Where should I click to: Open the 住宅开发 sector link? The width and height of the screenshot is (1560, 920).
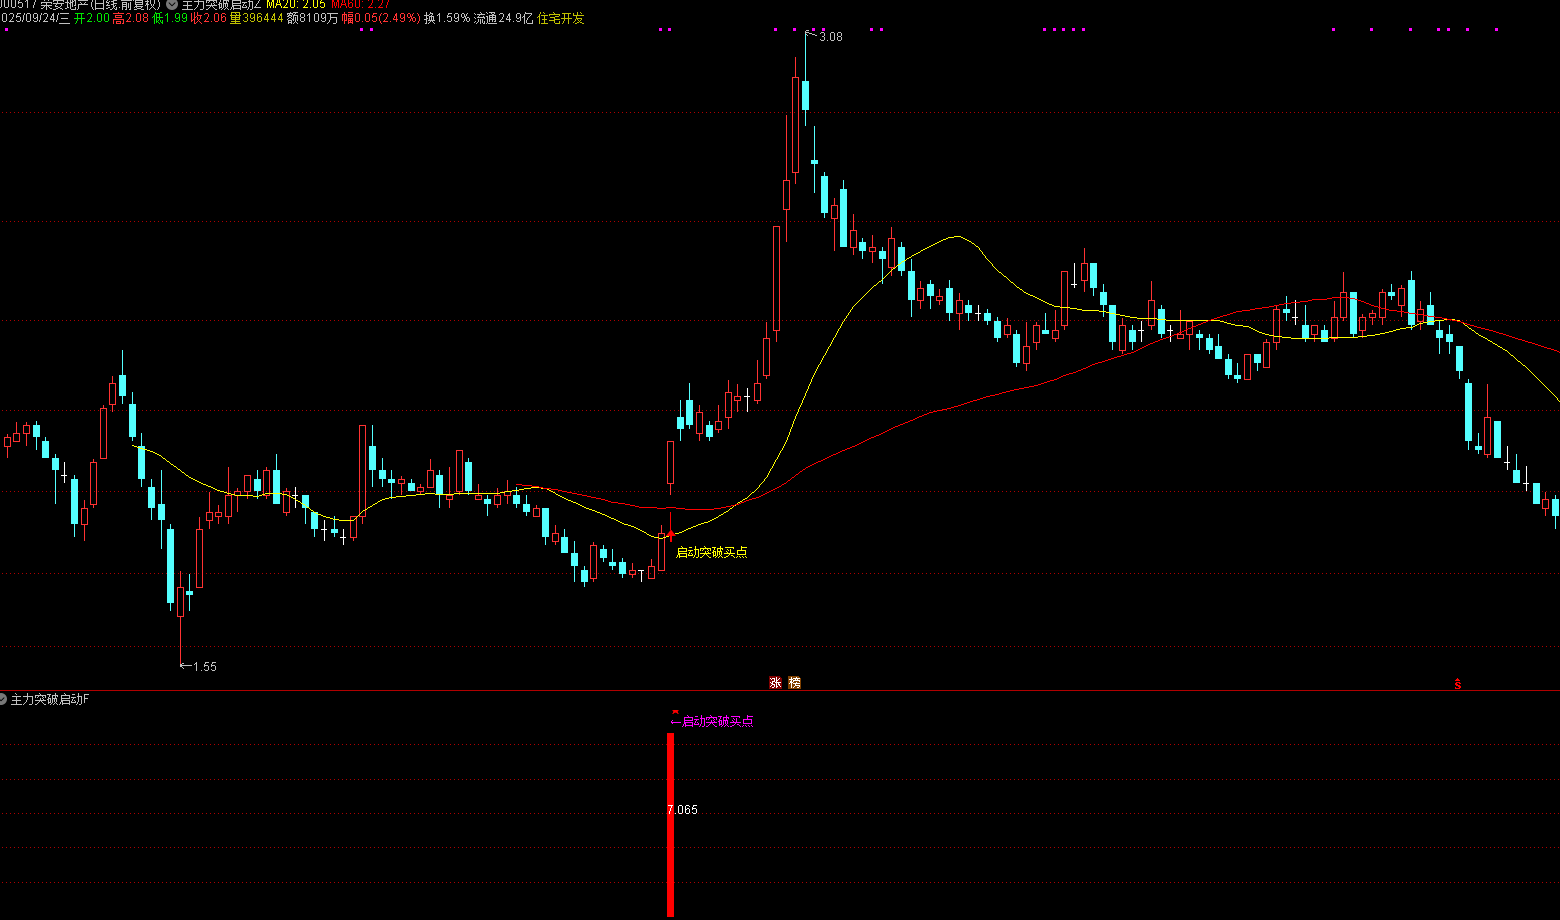point(561,18)
